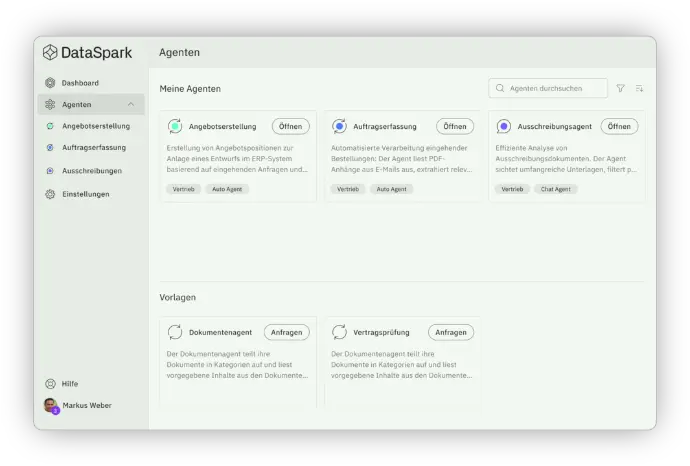Click the Dokumentenagent template refresh icon
The image size is (690, 466).
pos(175,332)
